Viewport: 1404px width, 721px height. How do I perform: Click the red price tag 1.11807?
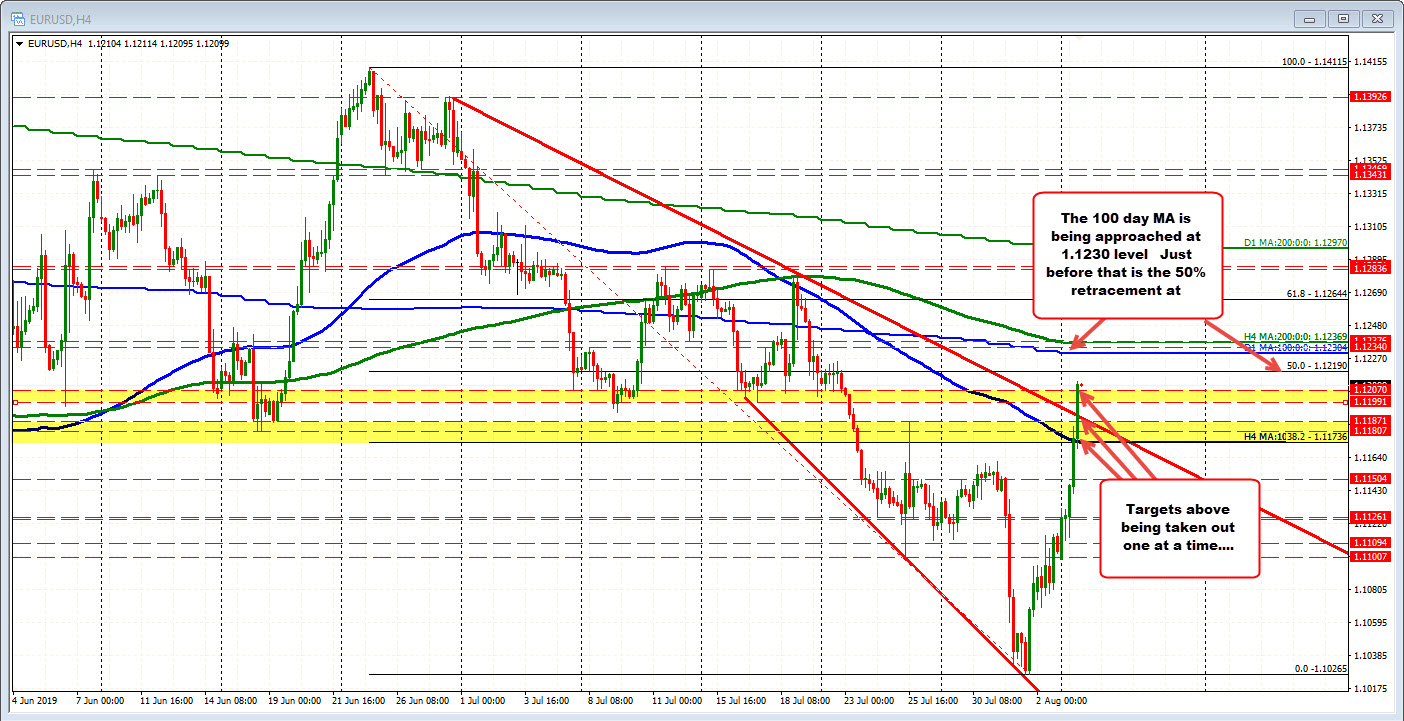tap(1369, 430)
